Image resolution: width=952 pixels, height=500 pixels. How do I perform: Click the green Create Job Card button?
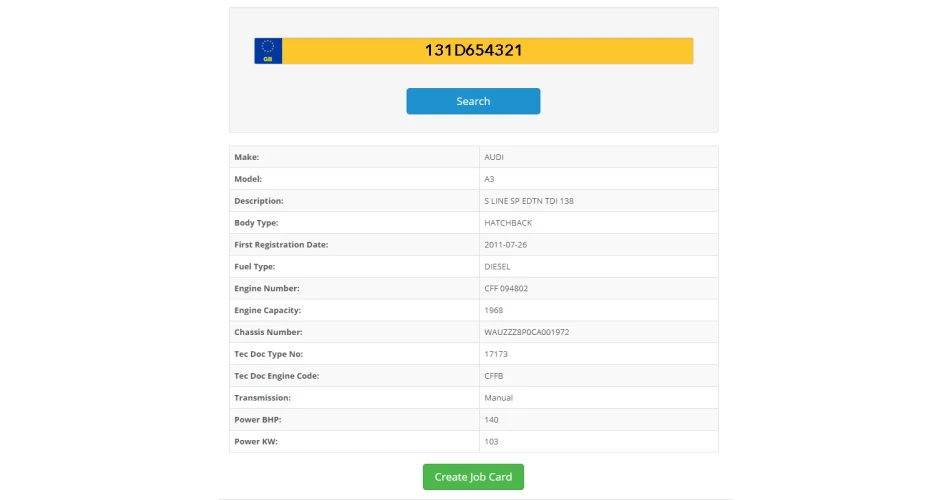click(473, 477)
